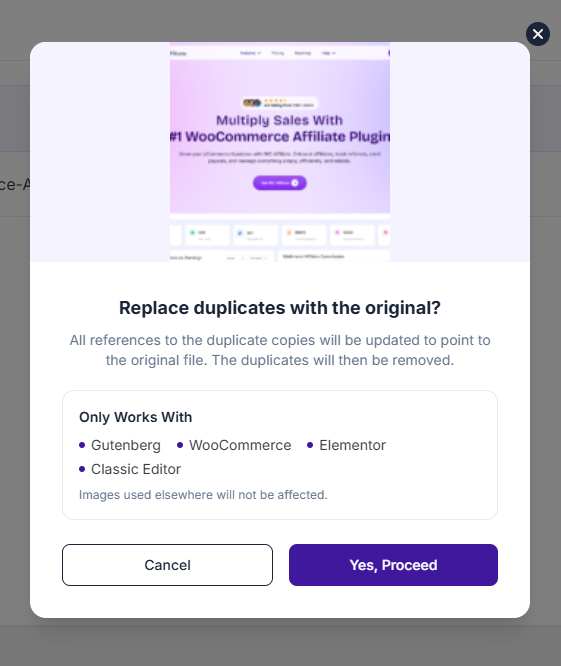Click the 'Only Works With' heading
This screenshot has width=561, height=666.
point(135,417)
